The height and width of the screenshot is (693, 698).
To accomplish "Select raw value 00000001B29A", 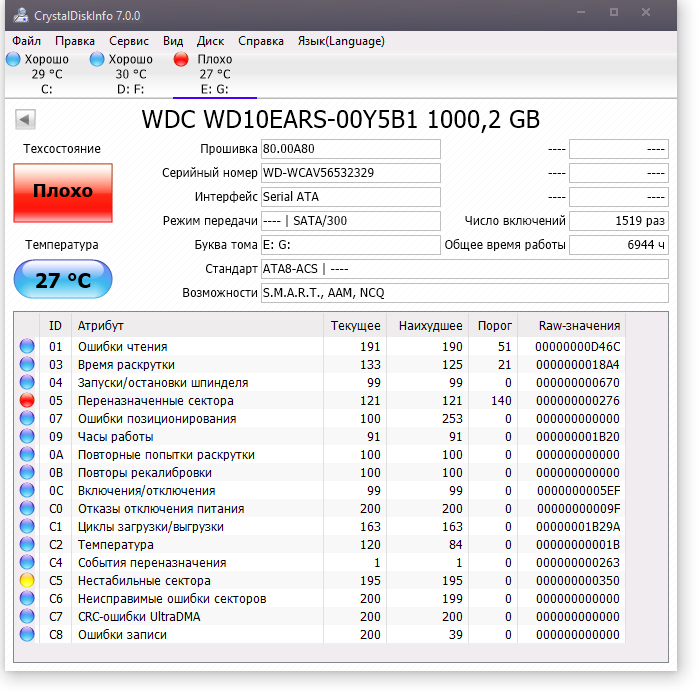I will [x=577, y=527].
